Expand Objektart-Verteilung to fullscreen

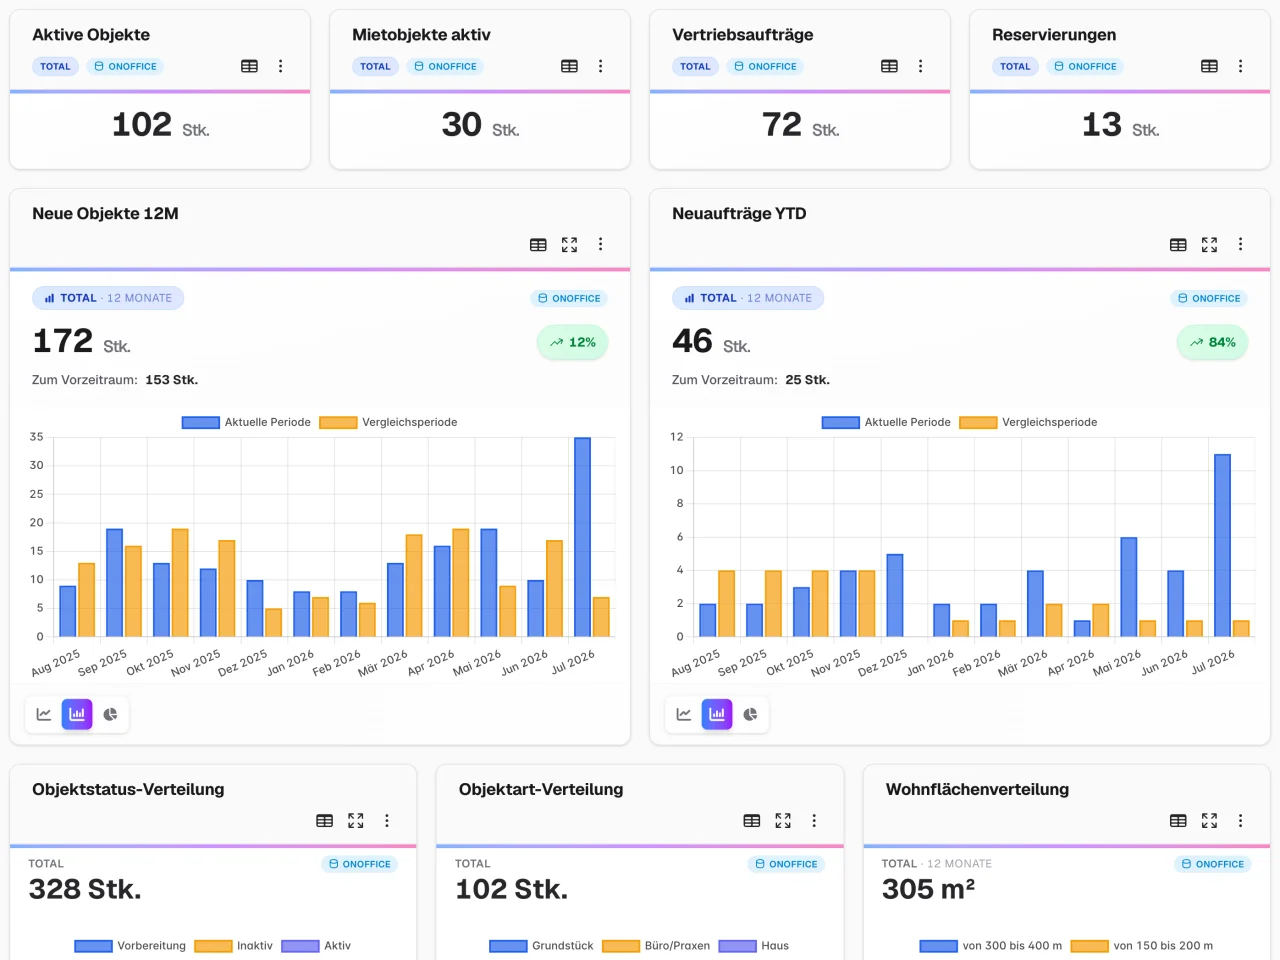(783, 820)
